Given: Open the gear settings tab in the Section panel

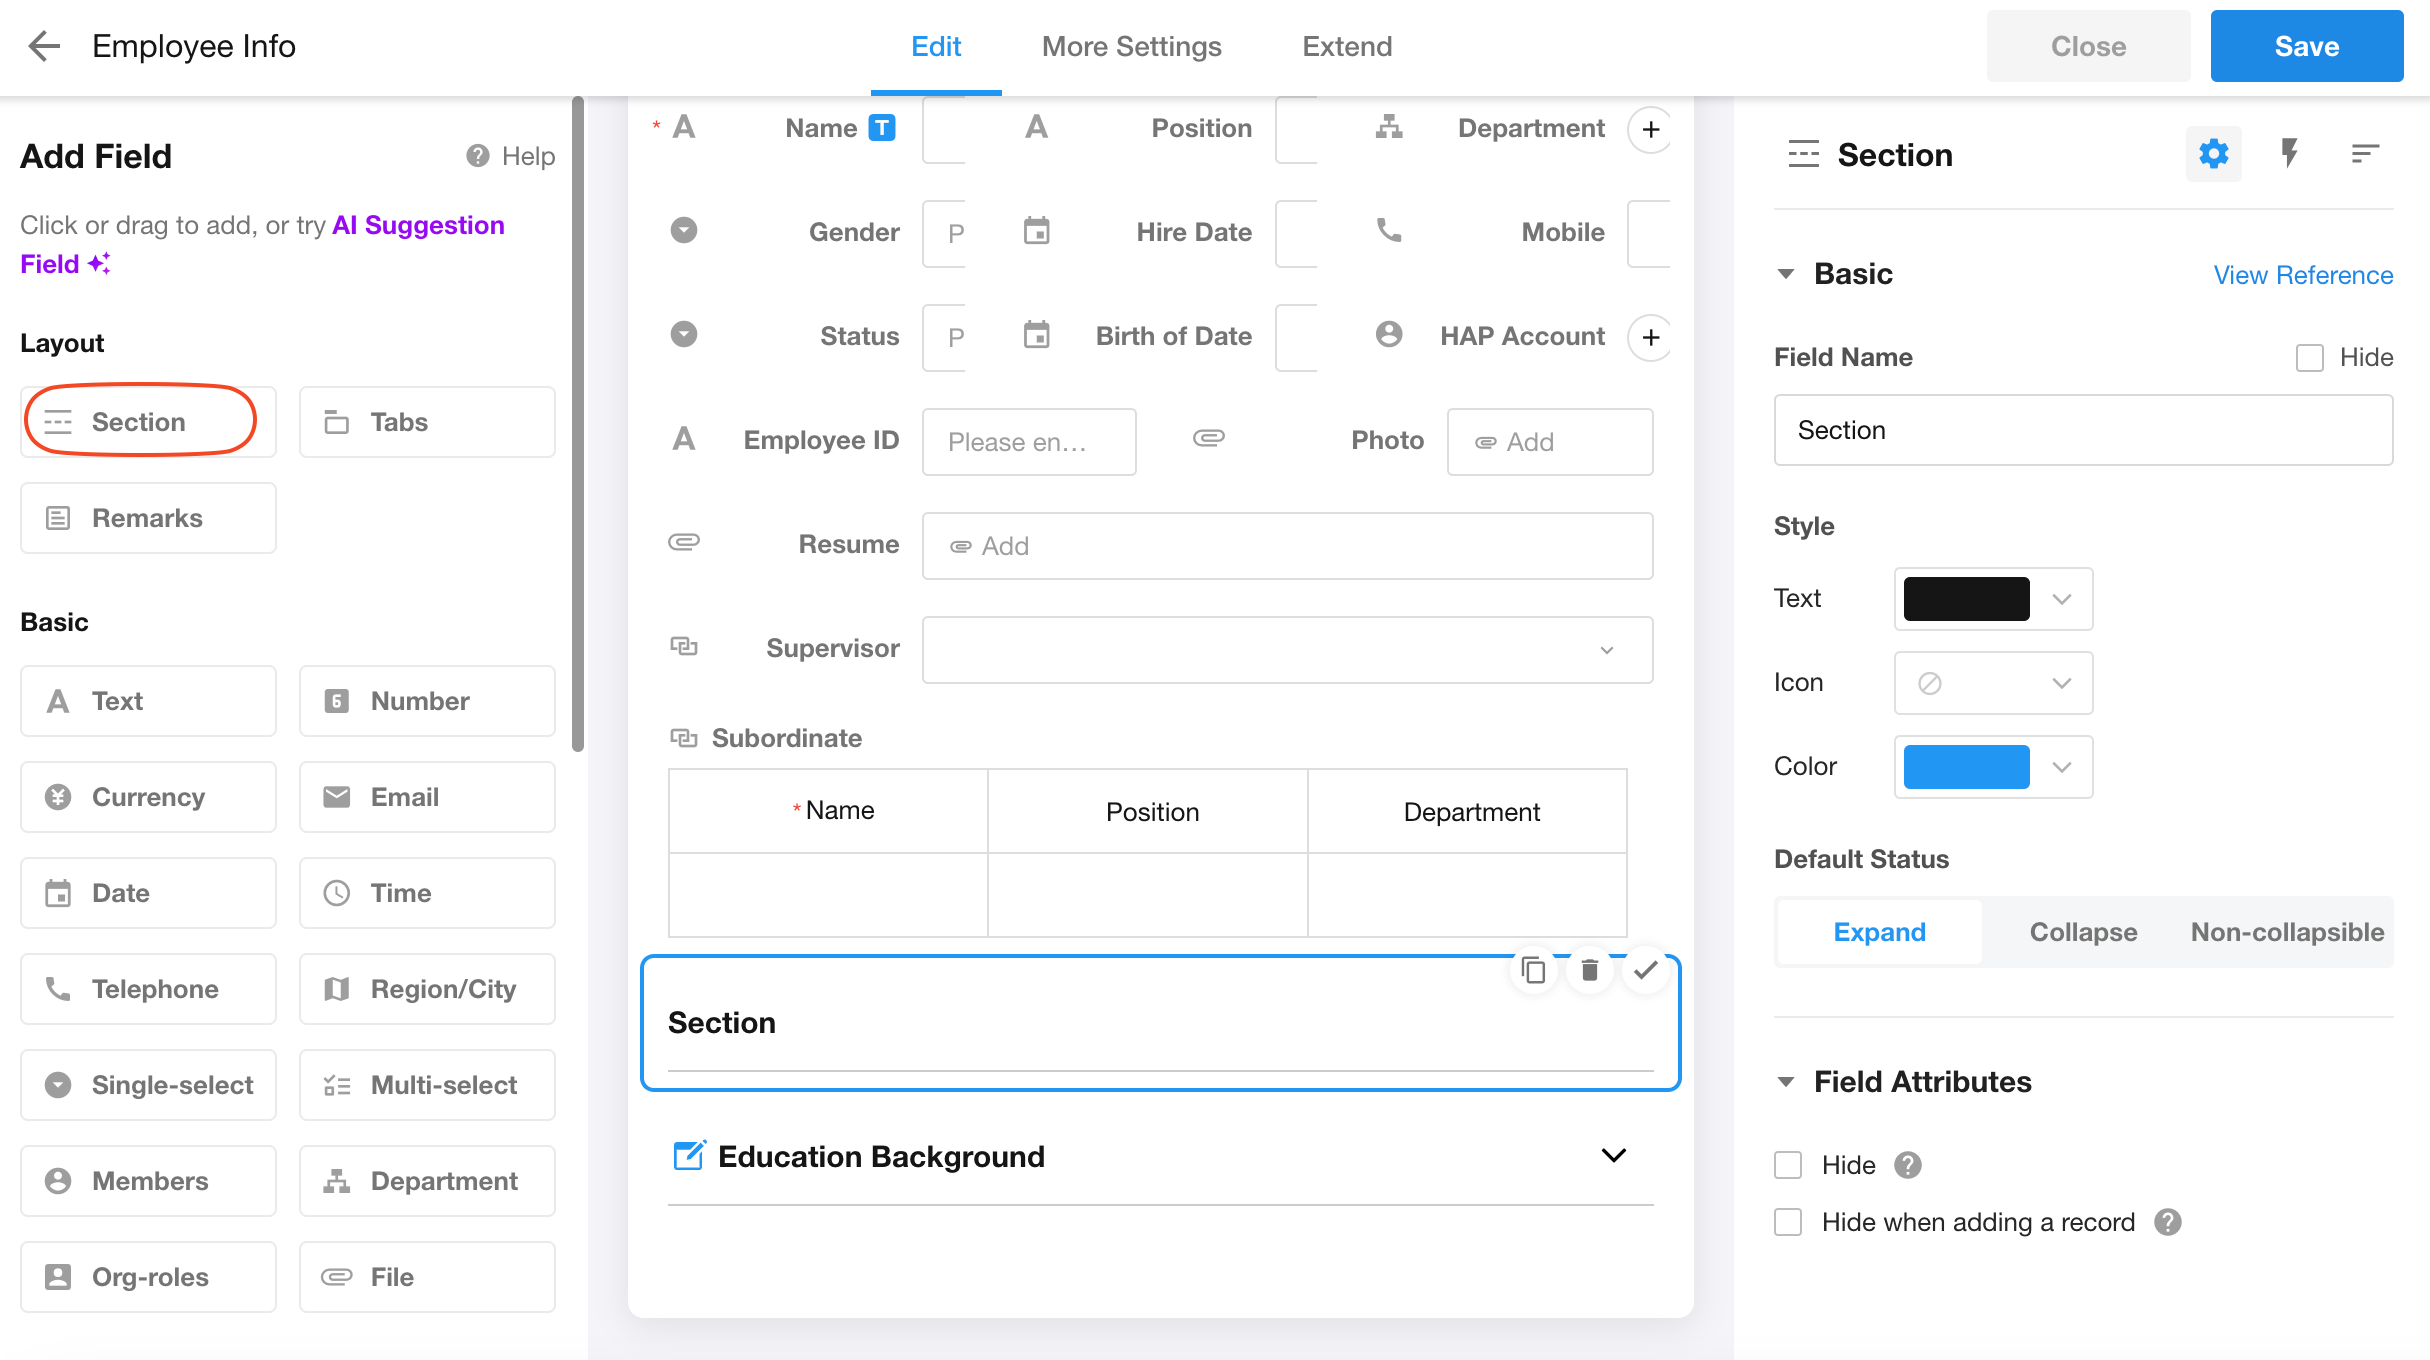Looking at the screenshot, I should [x=2213, y=154].
